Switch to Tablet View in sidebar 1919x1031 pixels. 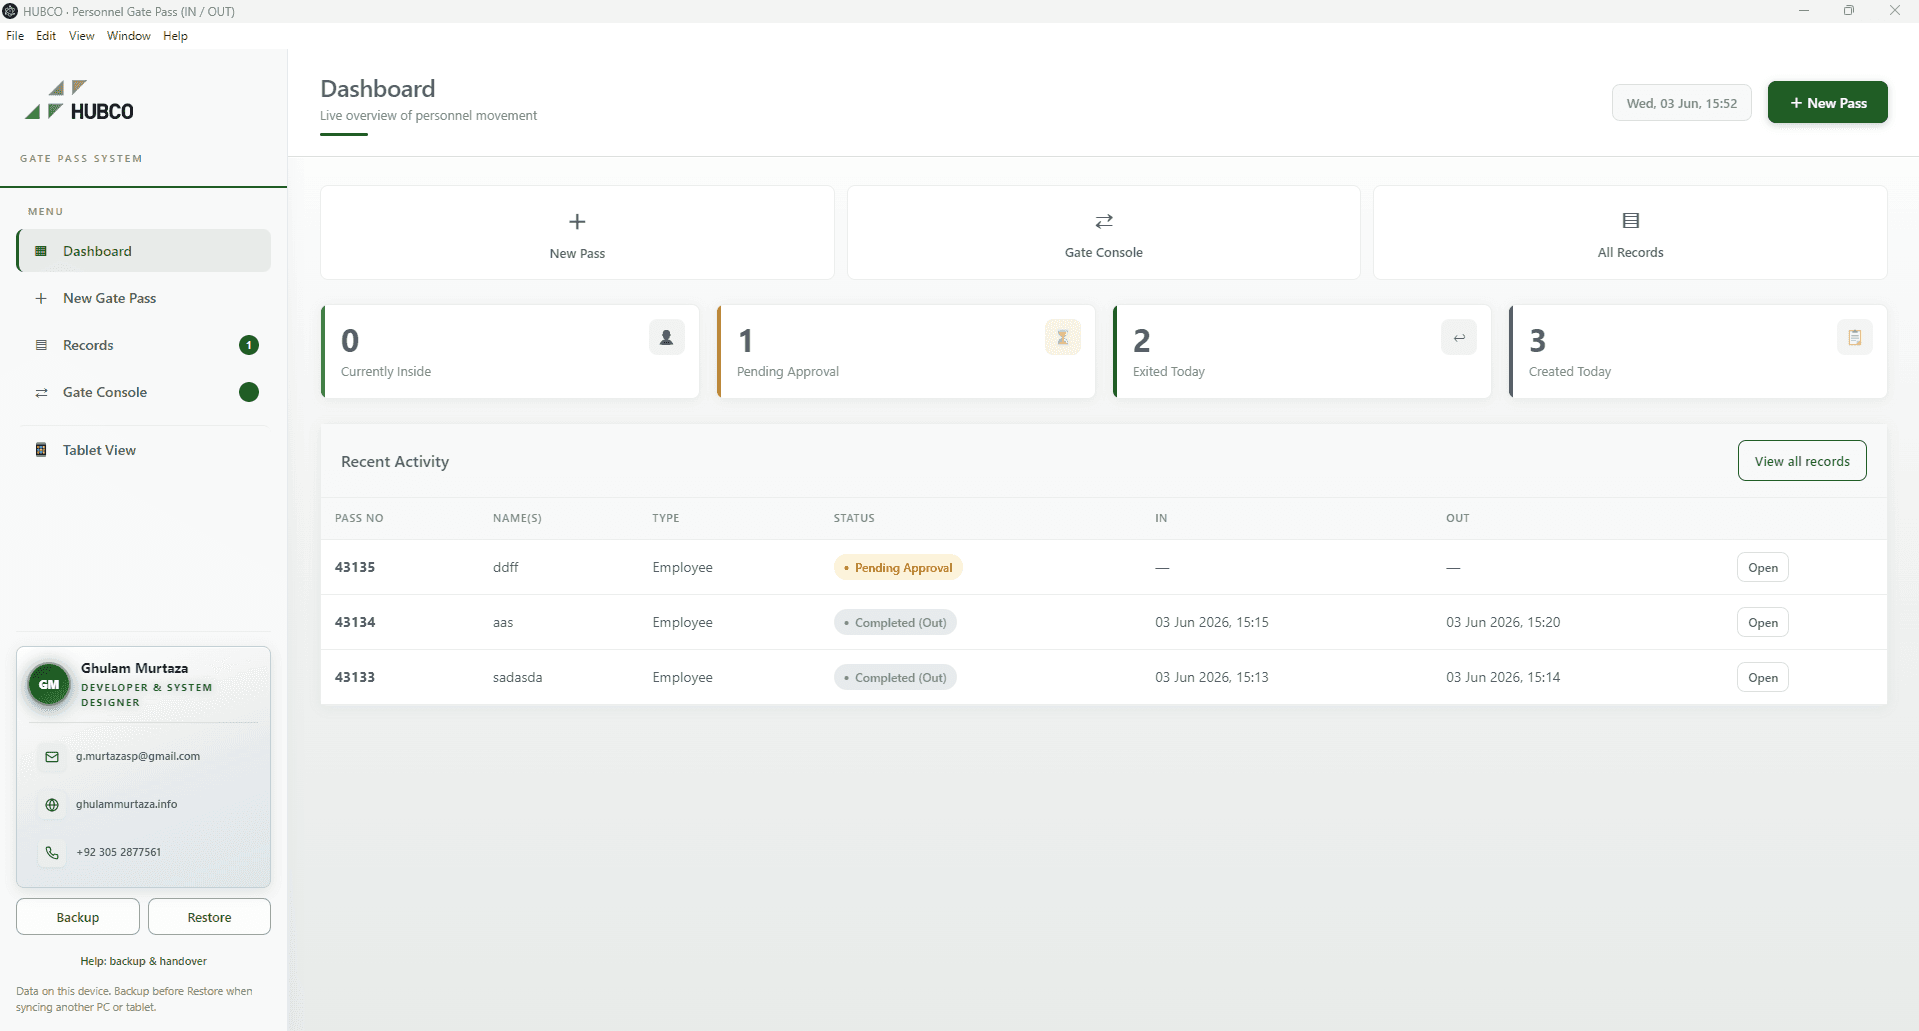coord(144,450)
